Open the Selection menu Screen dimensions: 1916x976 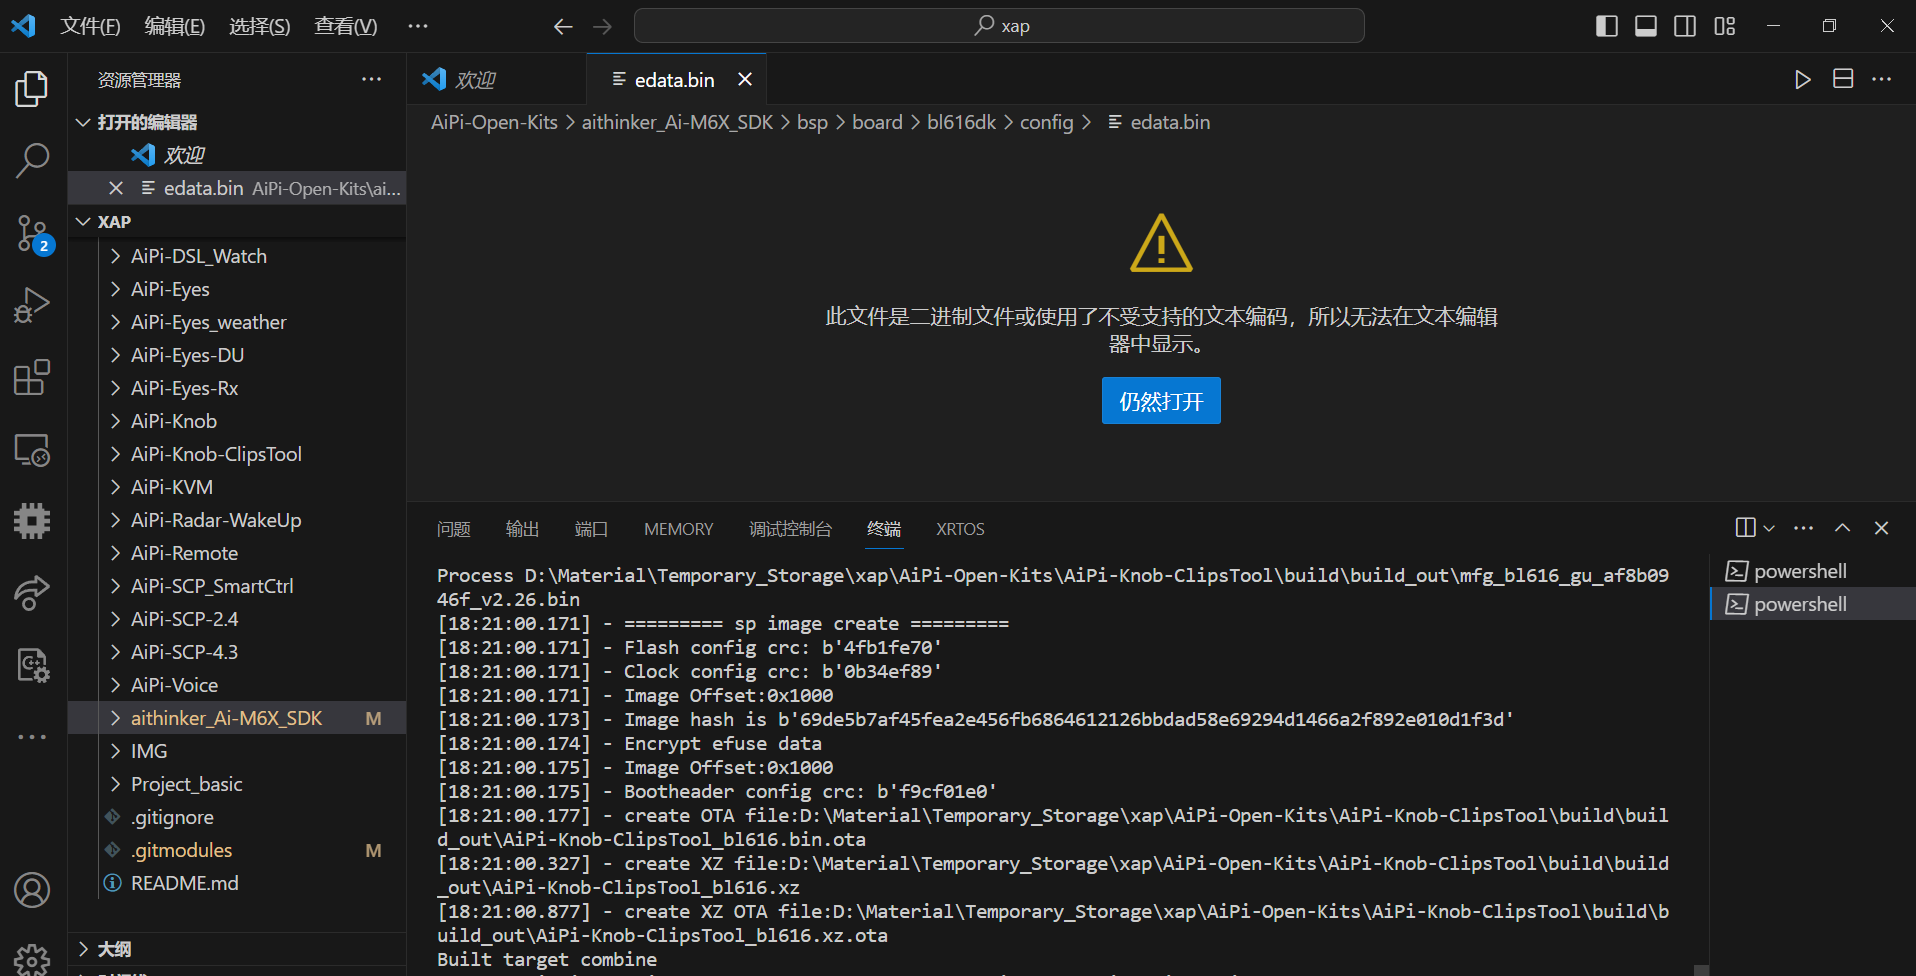pyautogui.click(x=260, y=26)
